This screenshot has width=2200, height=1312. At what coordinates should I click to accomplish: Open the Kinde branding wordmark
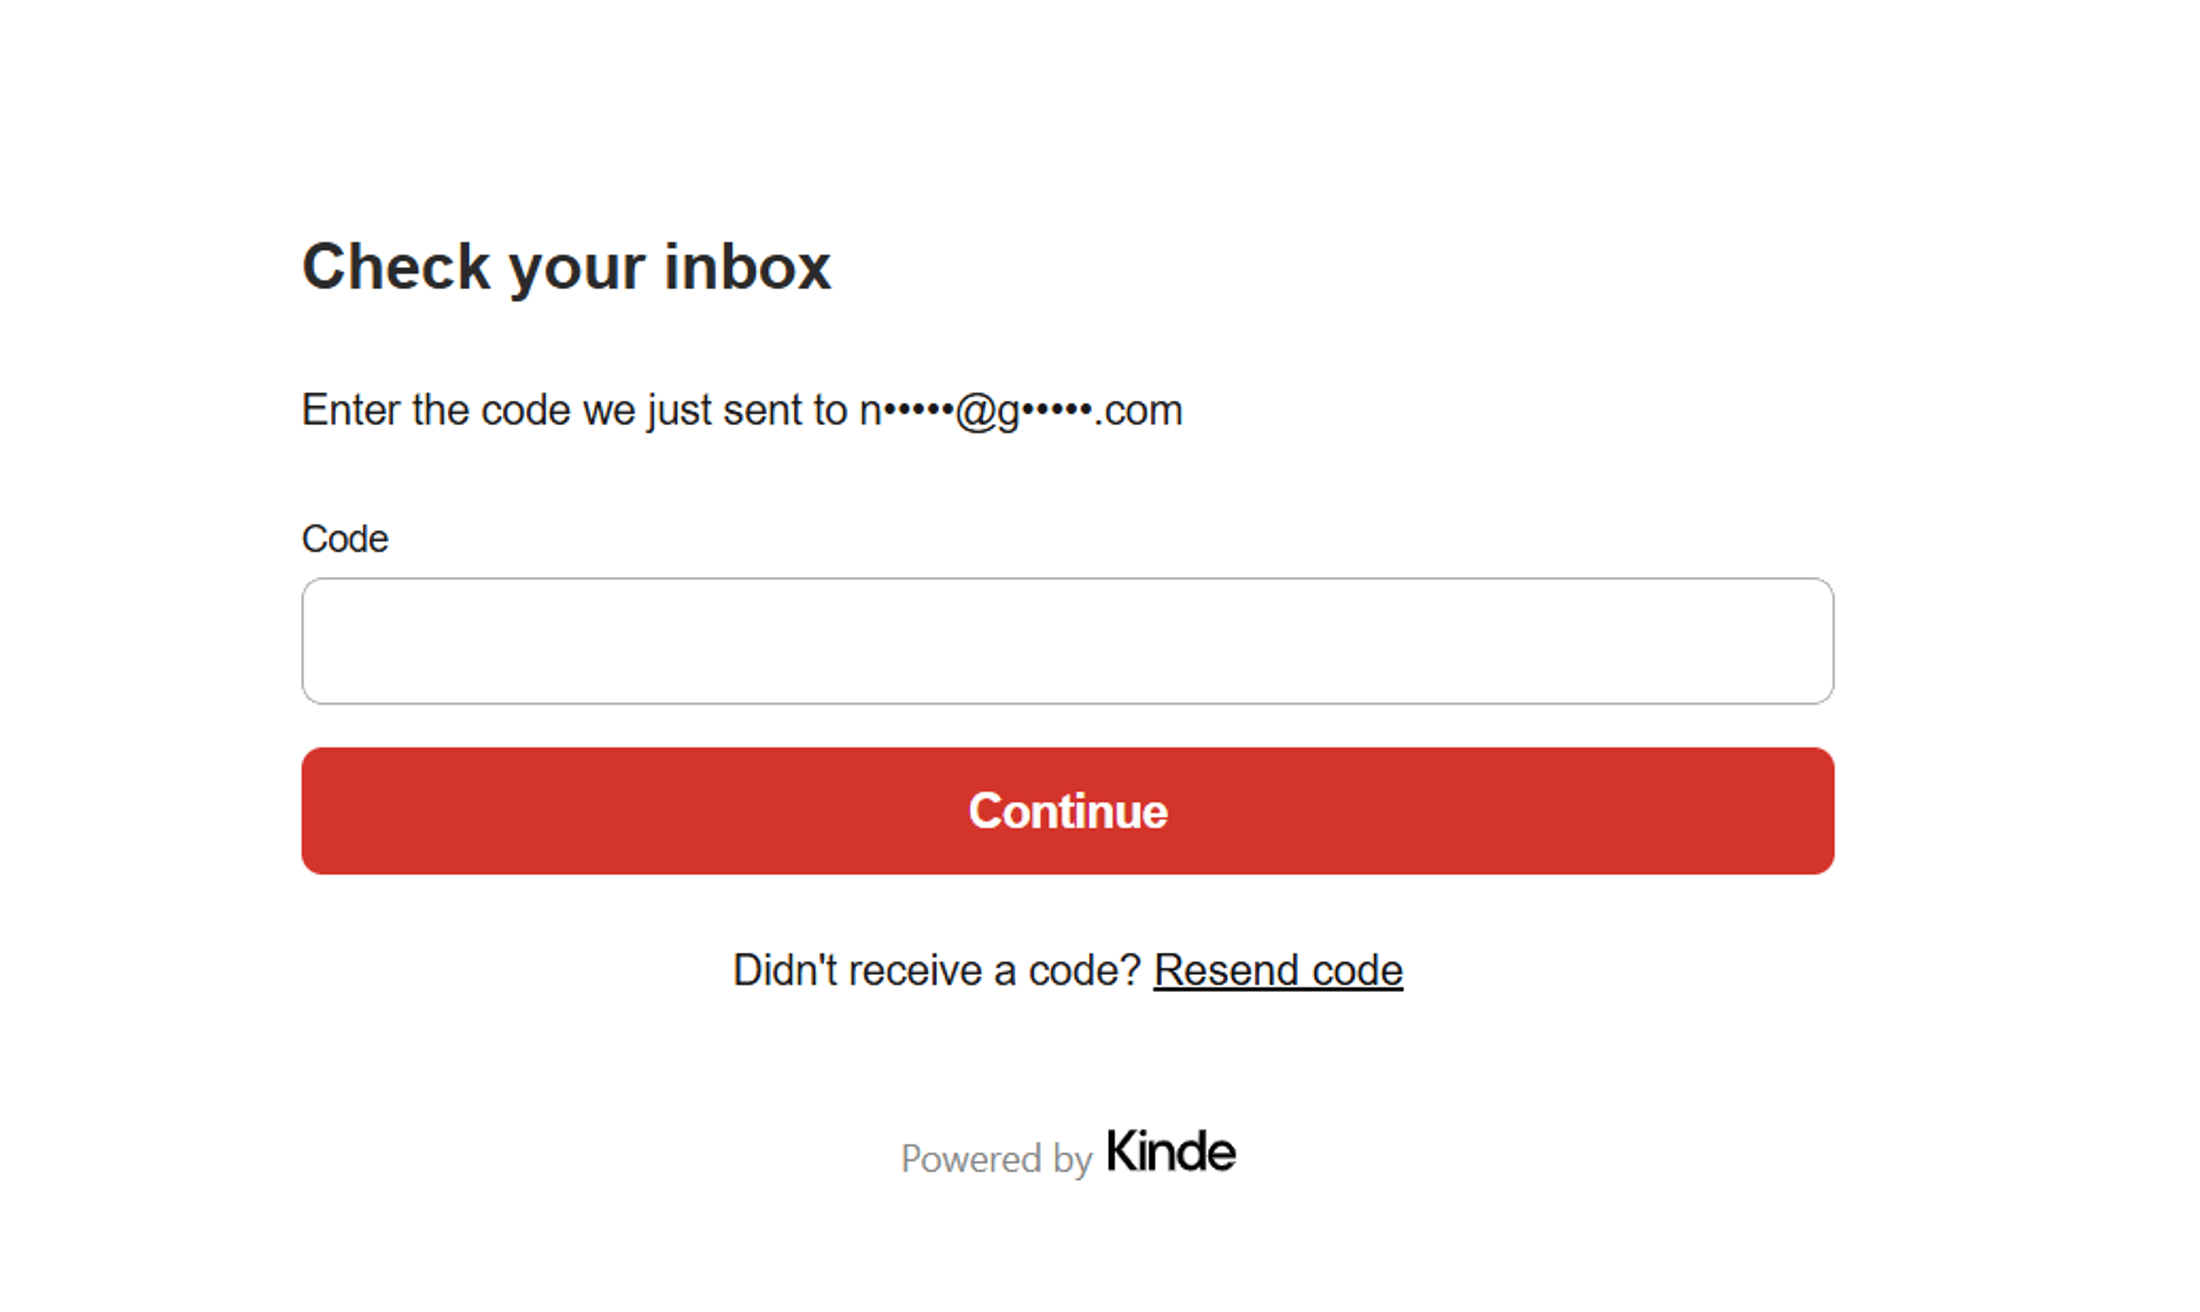(1170, 1152)
